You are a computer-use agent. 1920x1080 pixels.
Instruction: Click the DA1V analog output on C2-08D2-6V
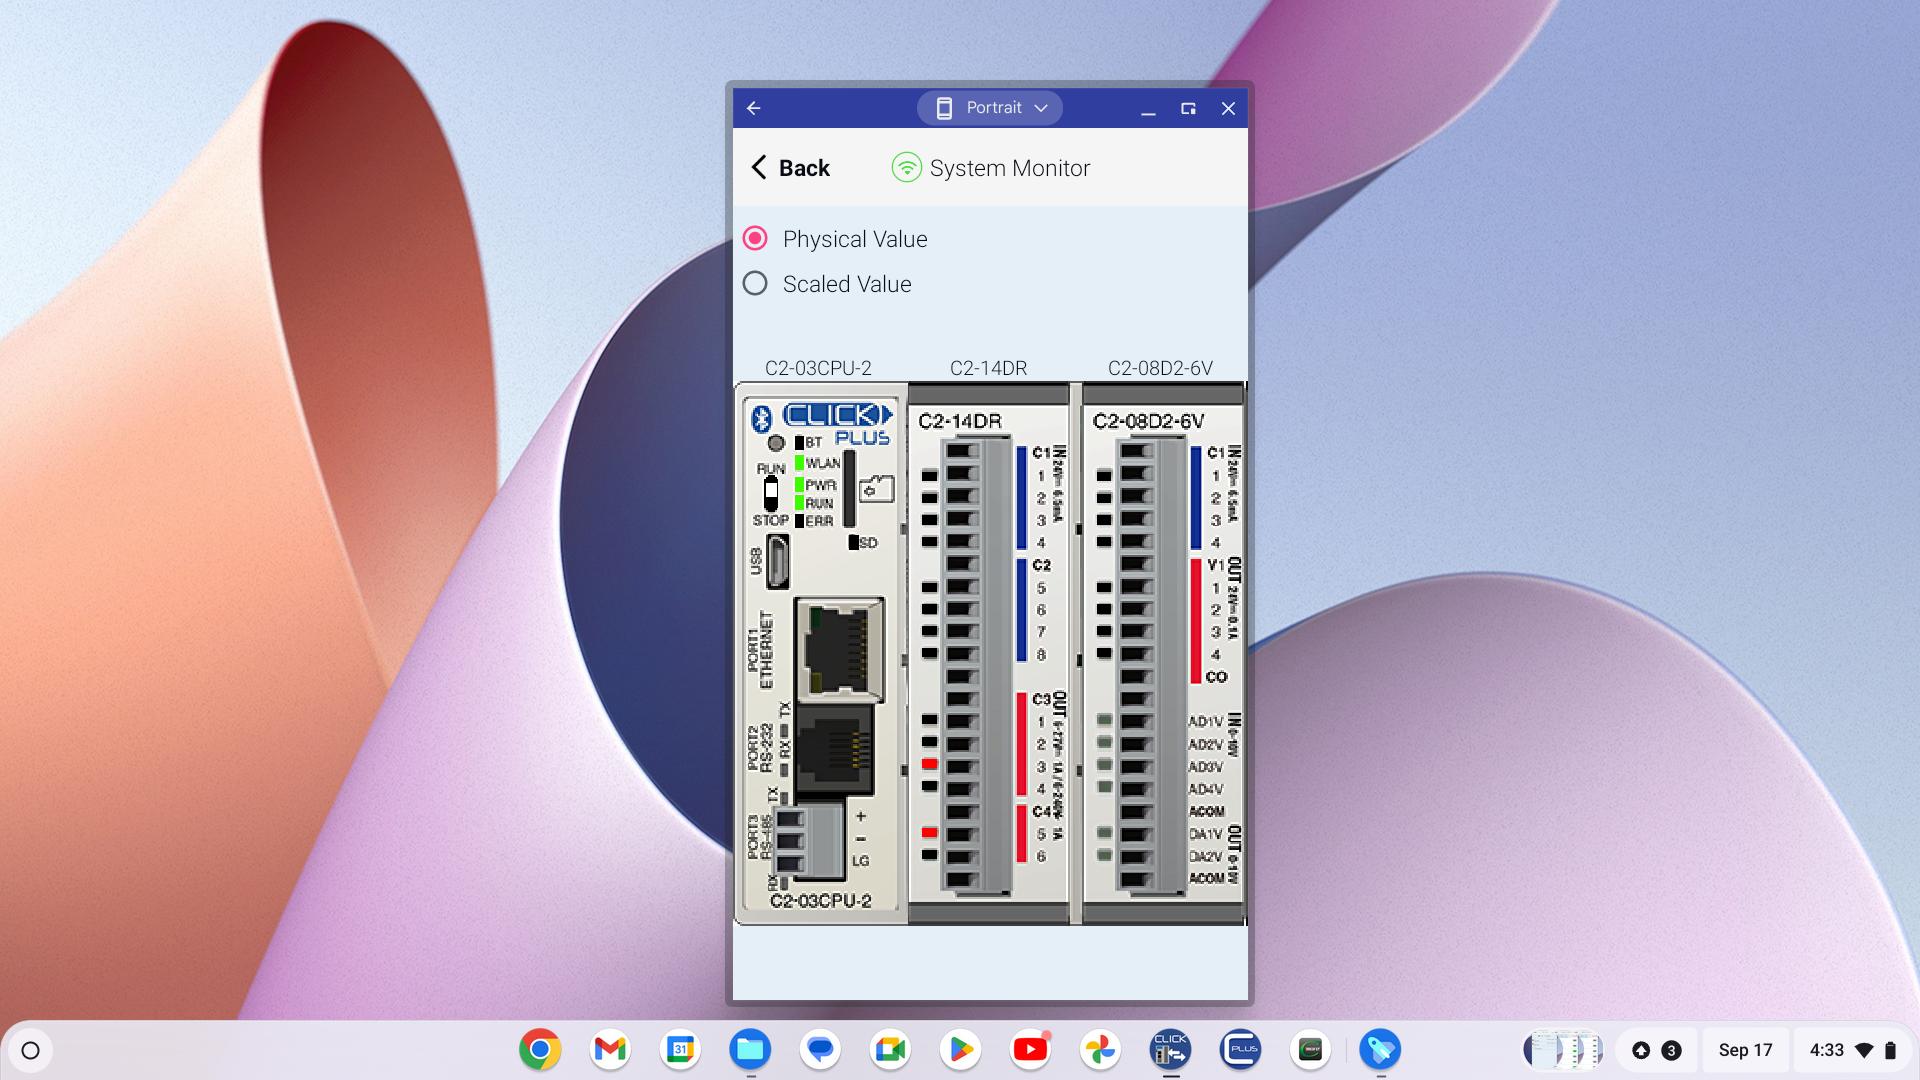(1205, 834)
